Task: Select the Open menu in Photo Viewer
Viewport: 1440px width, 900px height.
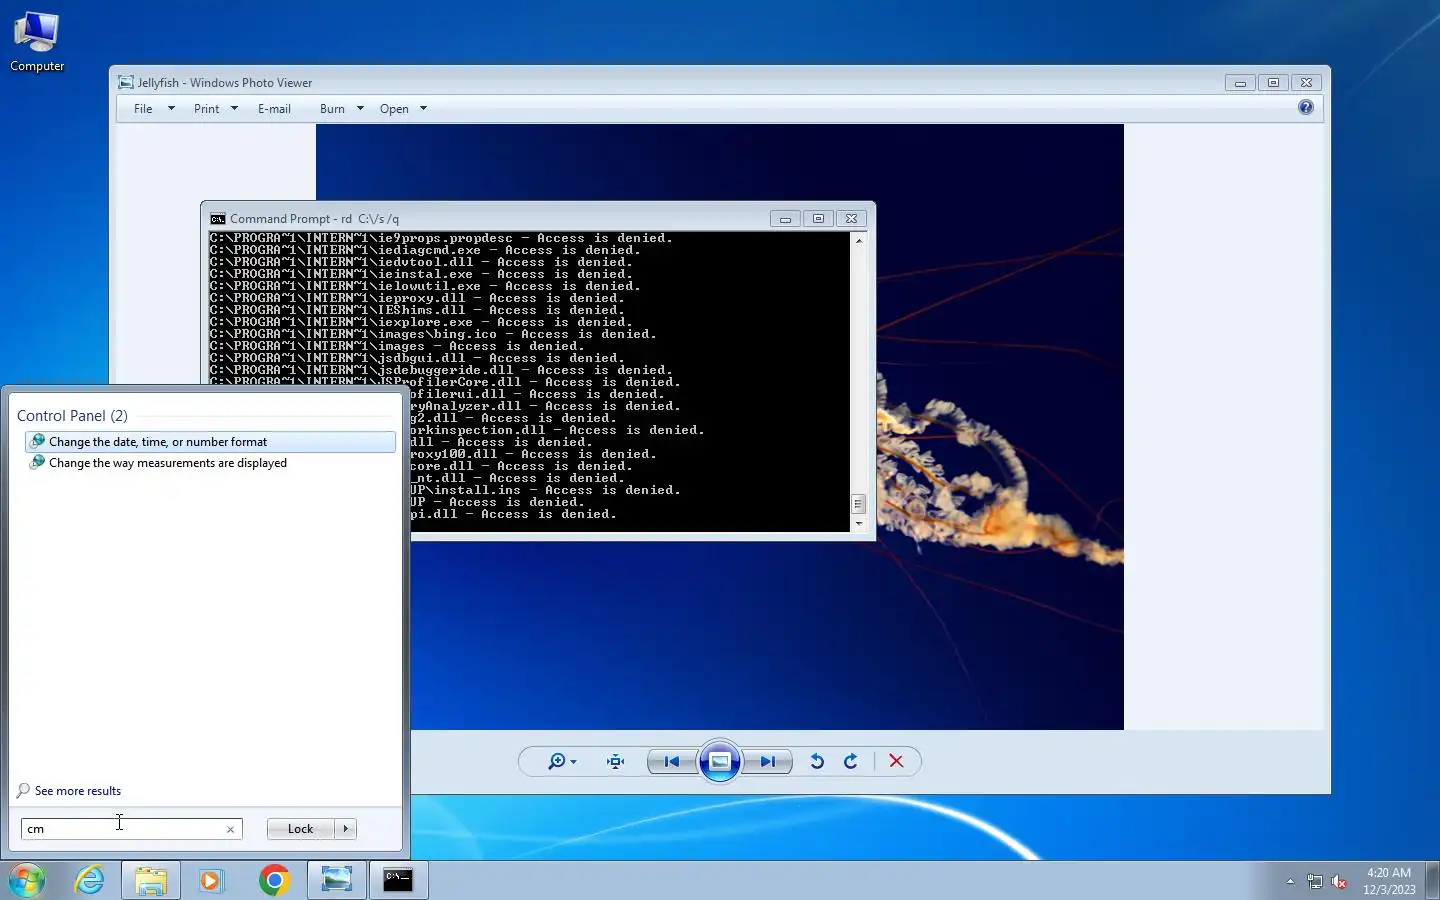Action: (394, 109)
